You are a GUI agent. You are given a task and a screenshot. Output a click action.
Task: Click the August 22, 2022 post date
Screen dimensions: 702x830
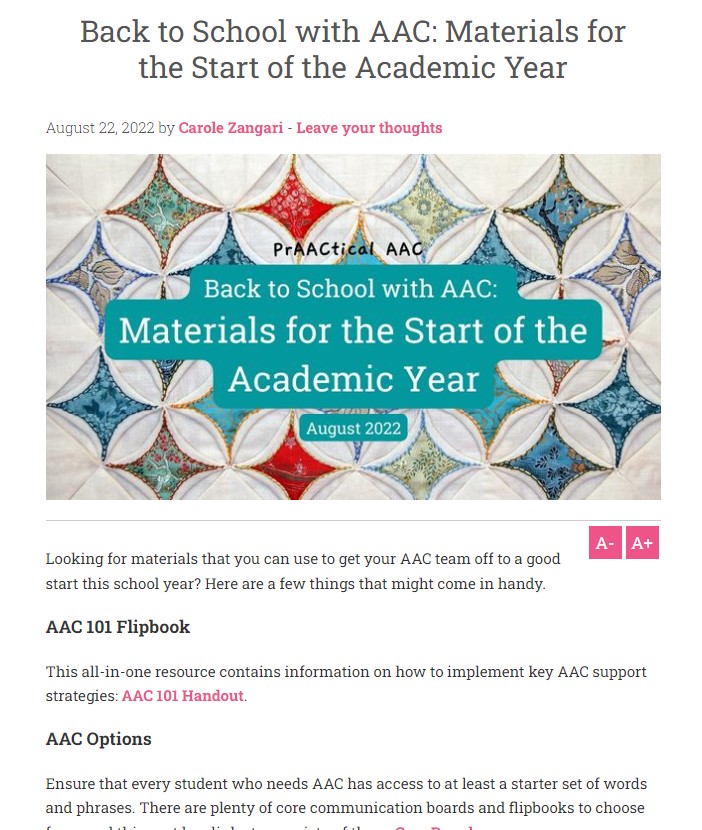tap(100, 128)
